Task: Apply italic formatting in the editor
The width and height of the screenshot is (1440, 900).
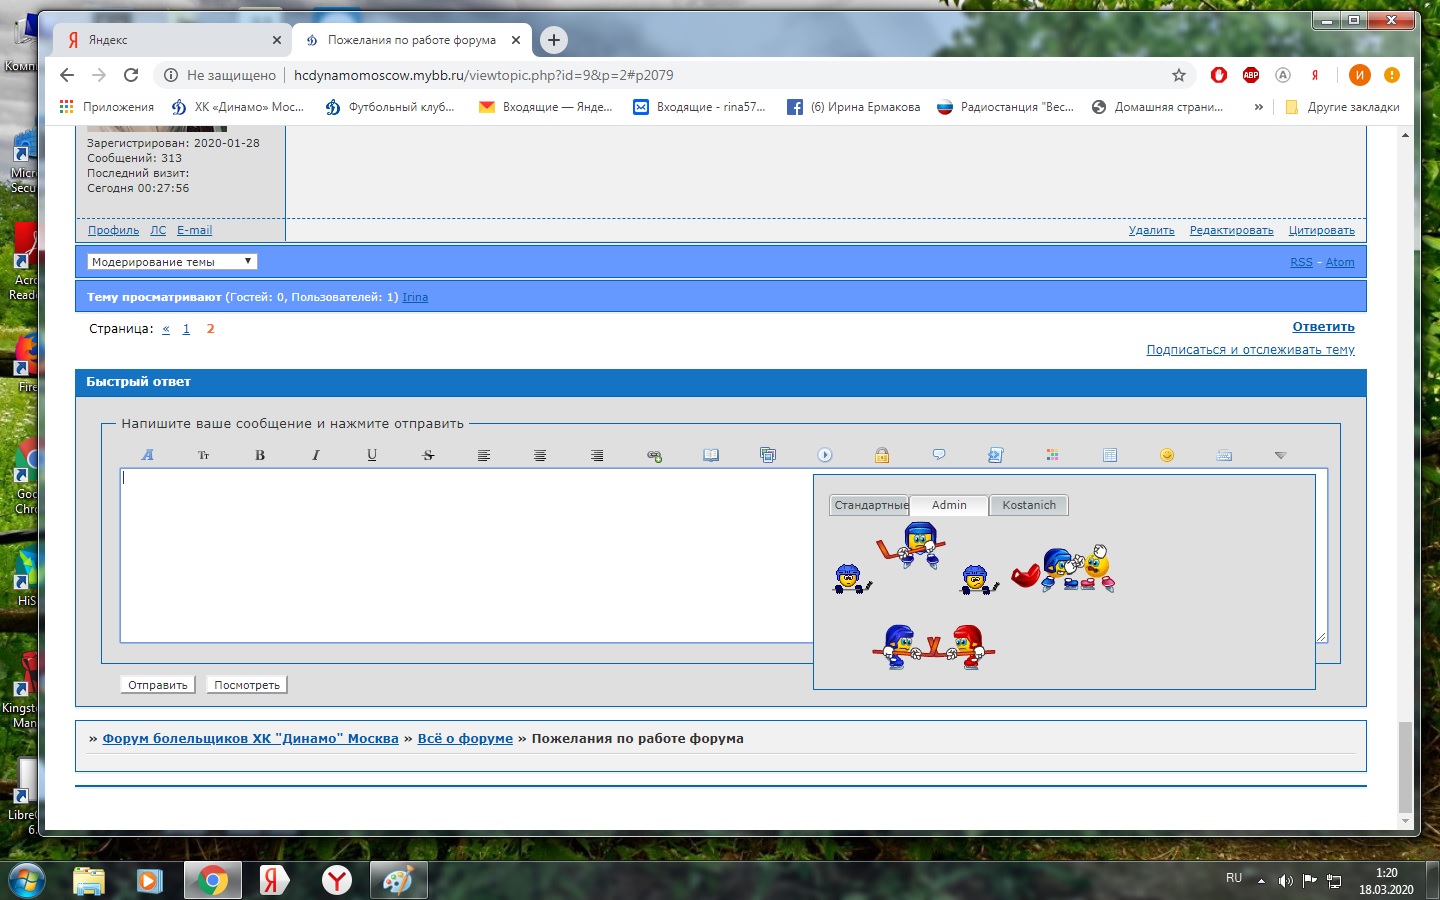Action: pyautogui.click(x=316, y=455)
